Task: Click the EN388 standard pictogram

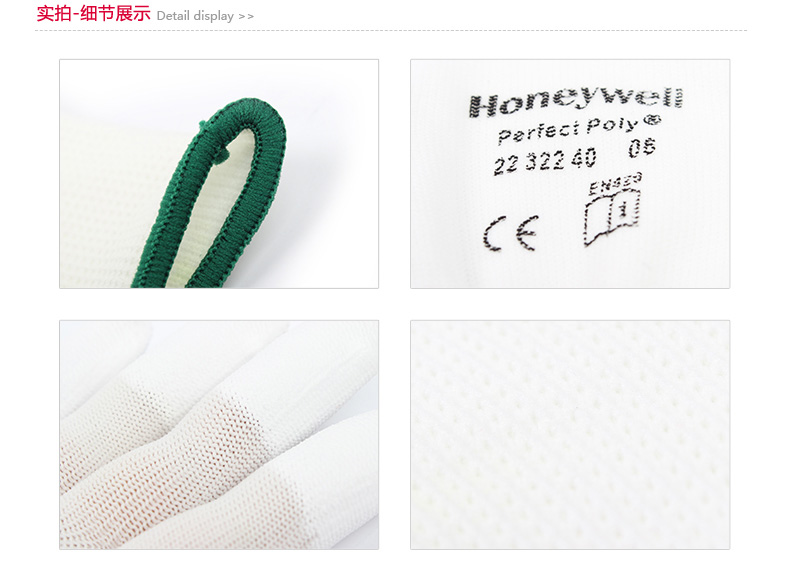Action: [614, 210]
